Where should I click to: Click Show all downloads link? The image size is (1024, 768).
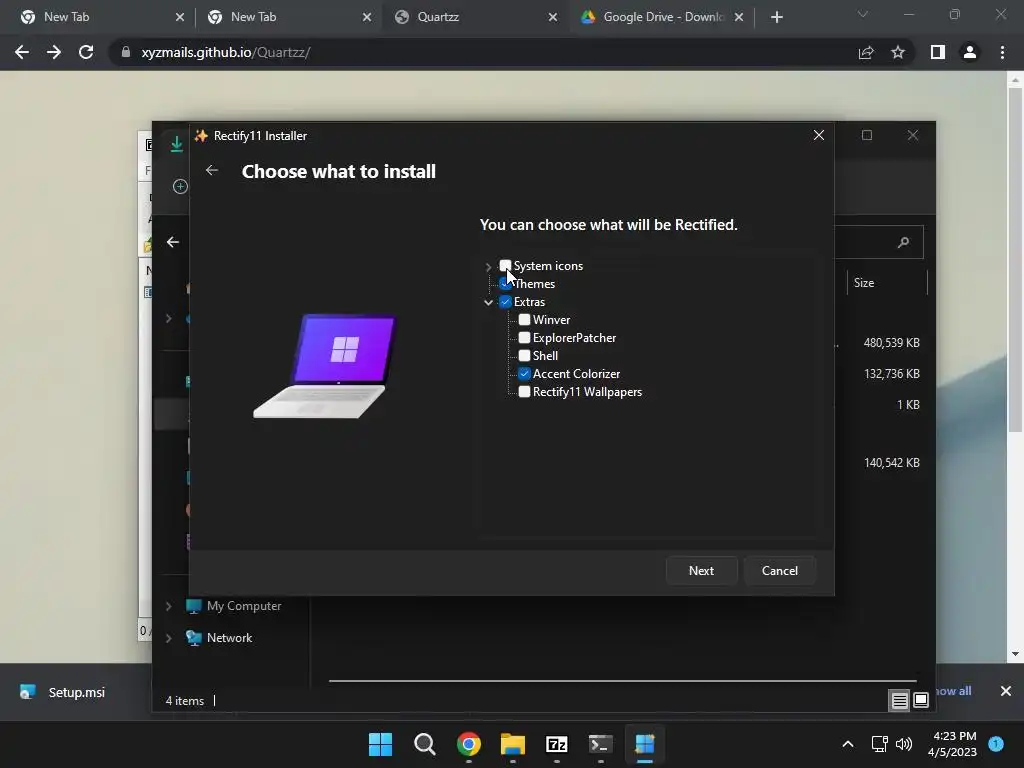pos(954,691)
